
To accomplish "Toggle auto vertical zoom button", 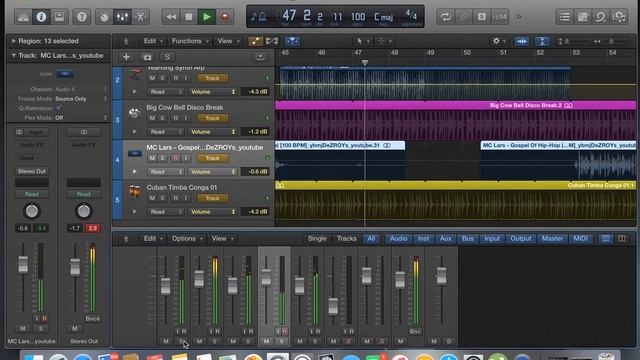I will 542,41.
